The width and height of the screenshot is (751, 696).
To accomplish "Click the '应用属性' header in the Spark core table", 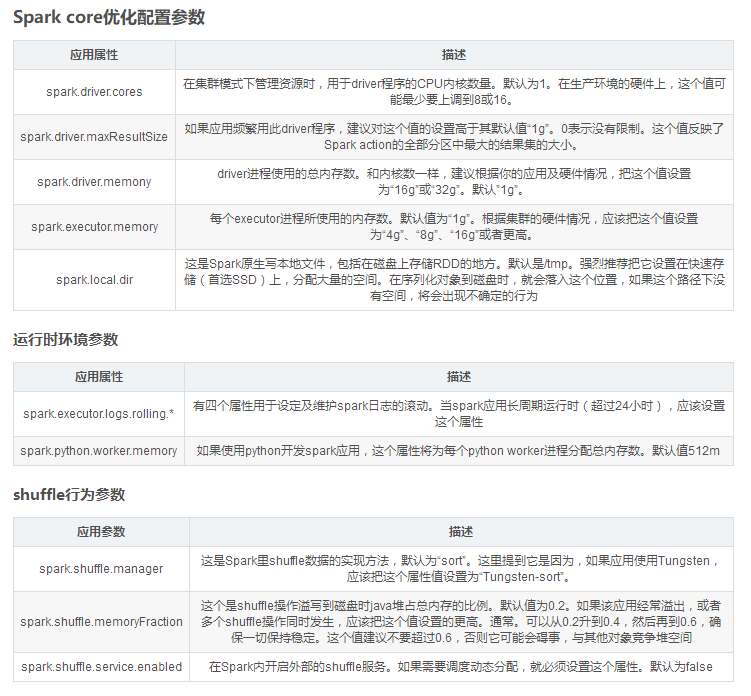I will [x=94, y=55].
